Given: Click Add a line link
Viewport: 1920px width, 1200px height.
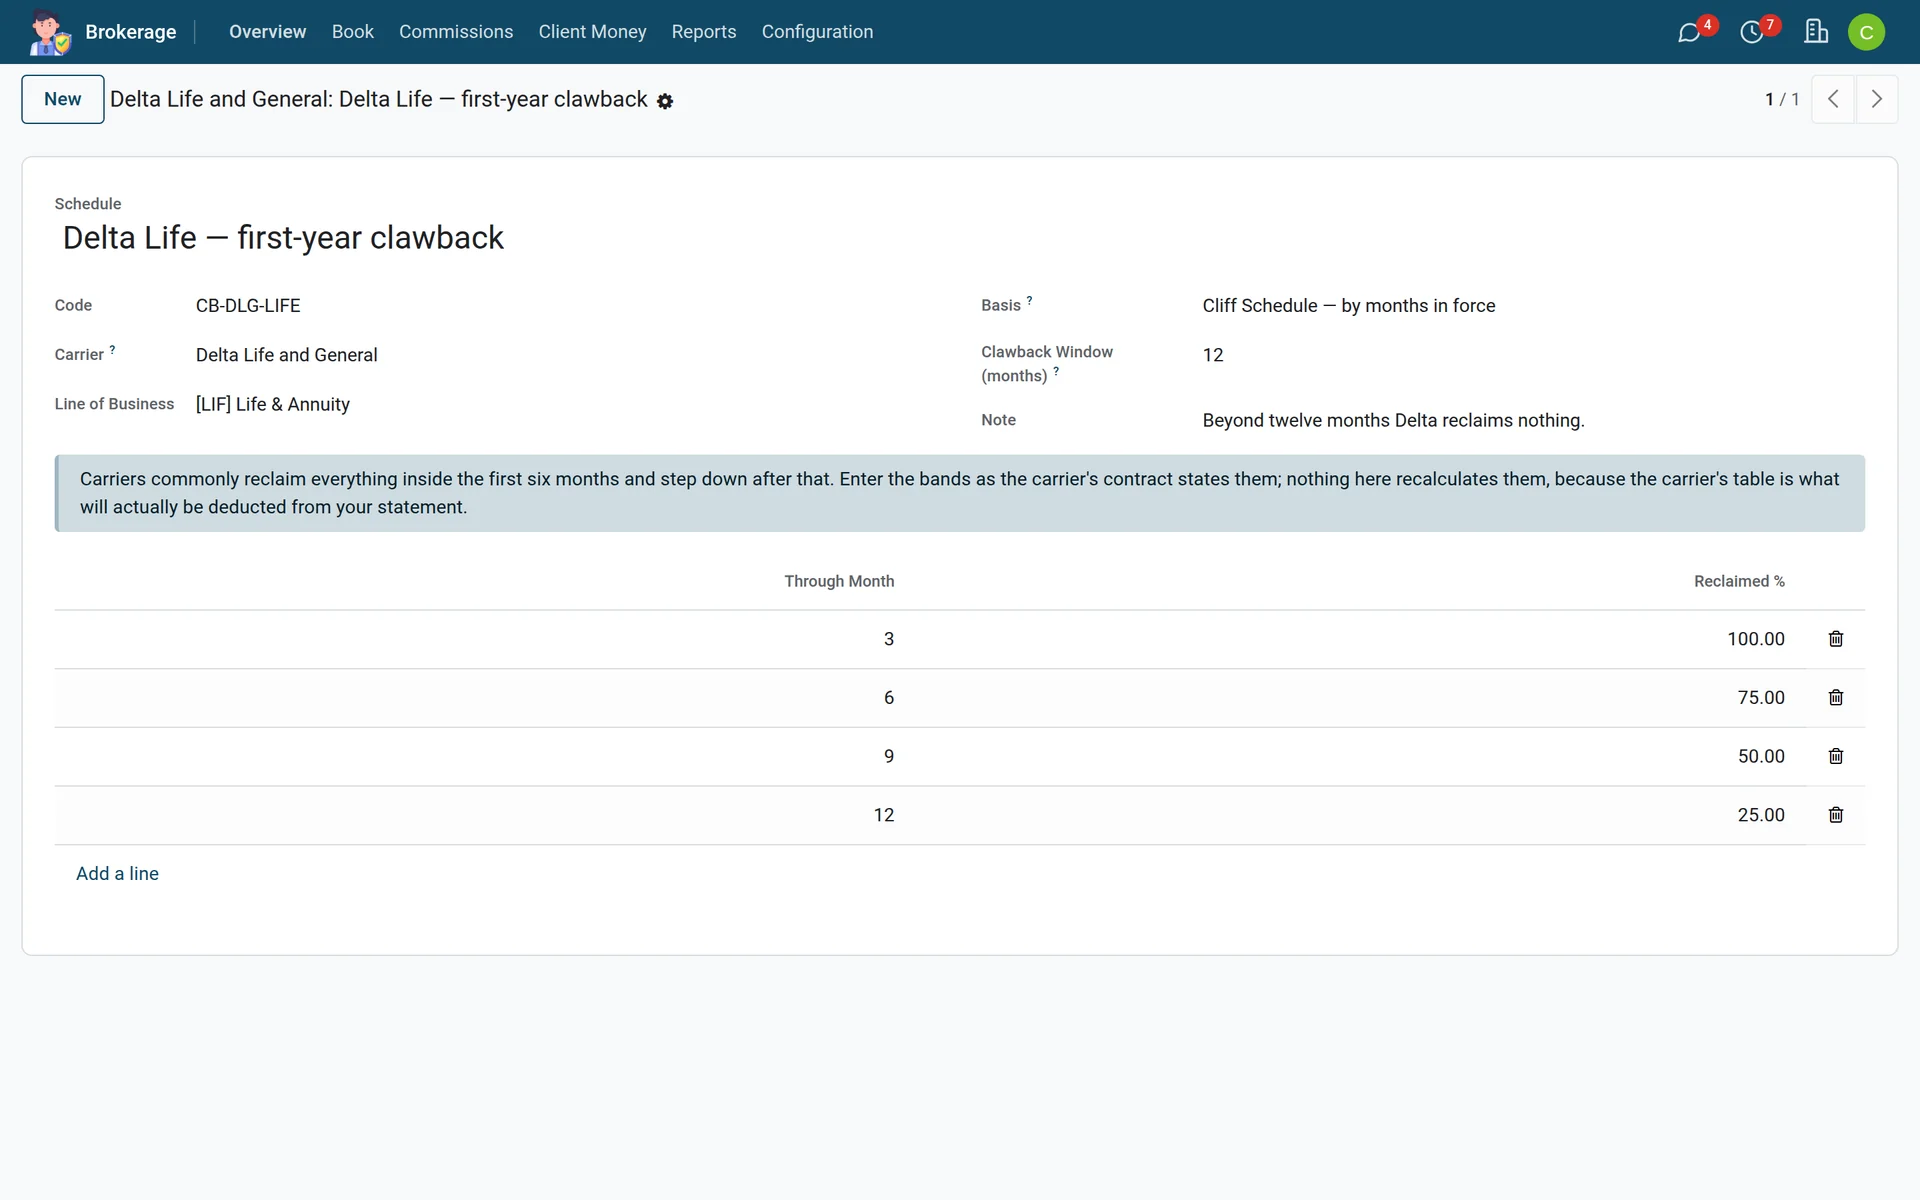Looking at the screenshot, I should point(117,874).
